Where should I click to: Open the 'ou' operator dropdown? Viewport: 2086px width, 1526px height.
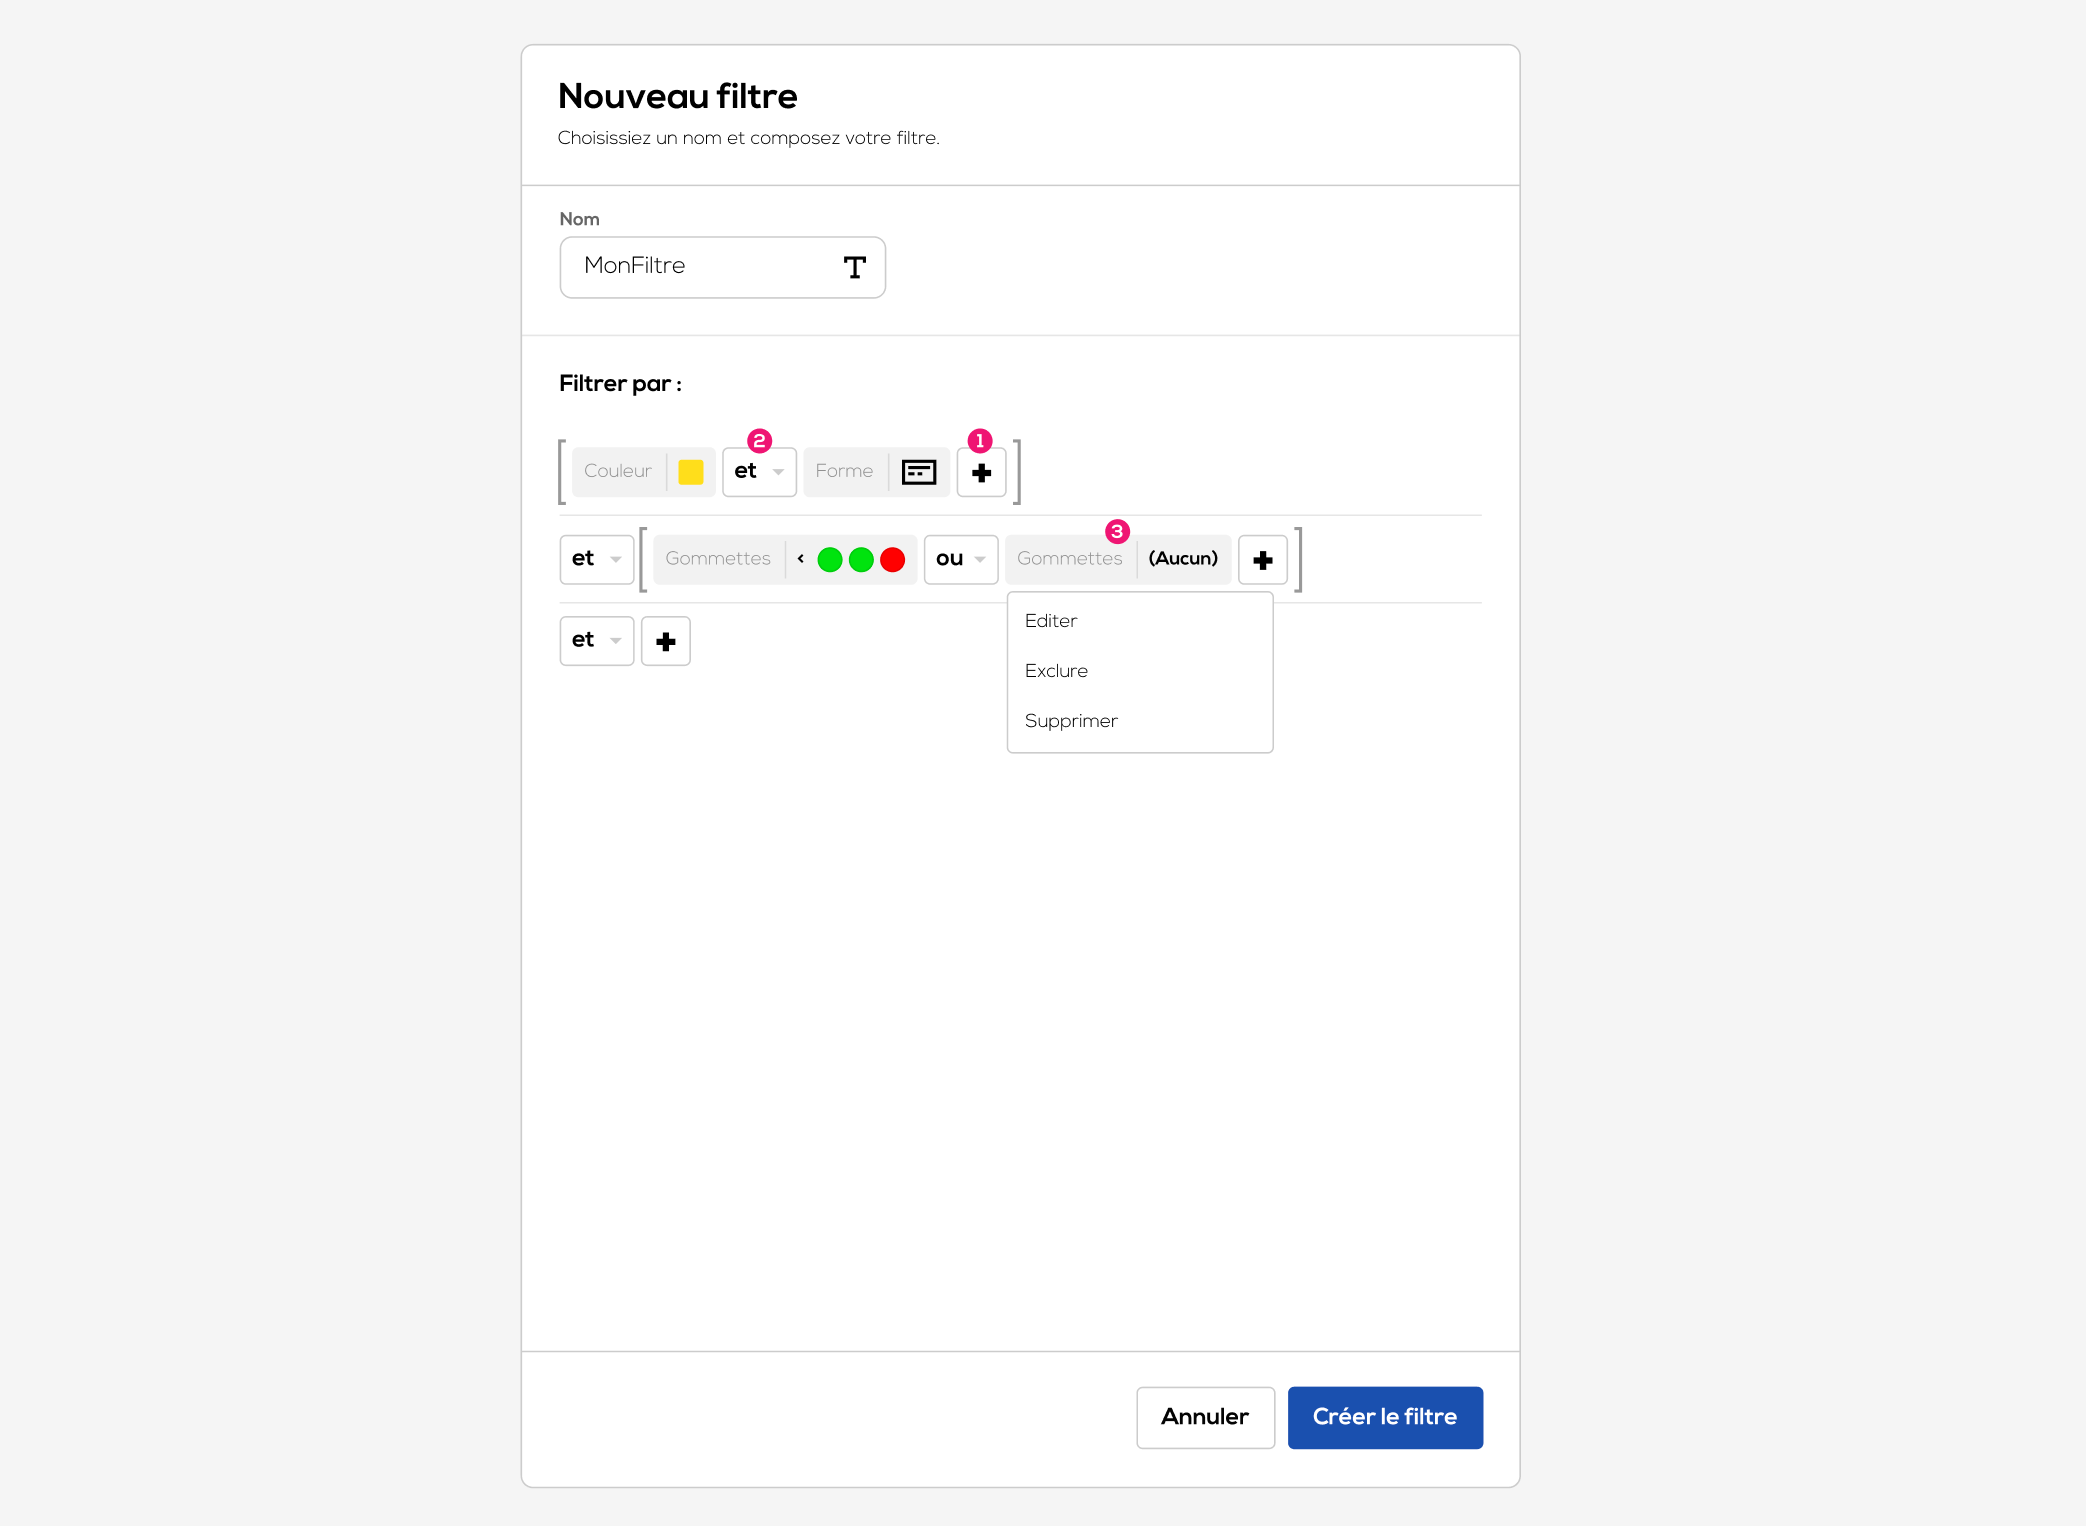960,559
